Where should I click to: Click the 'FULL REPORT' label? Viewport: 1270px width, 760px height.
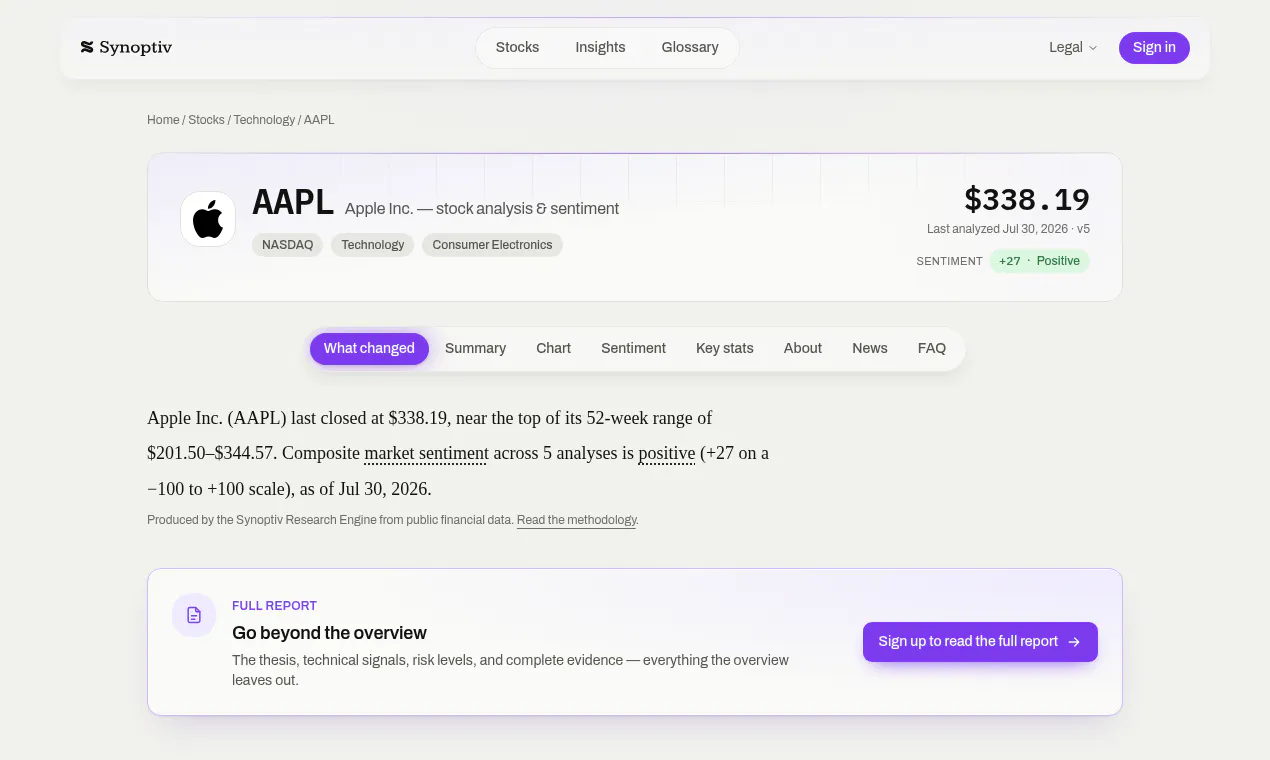click(x=274, y=606)
